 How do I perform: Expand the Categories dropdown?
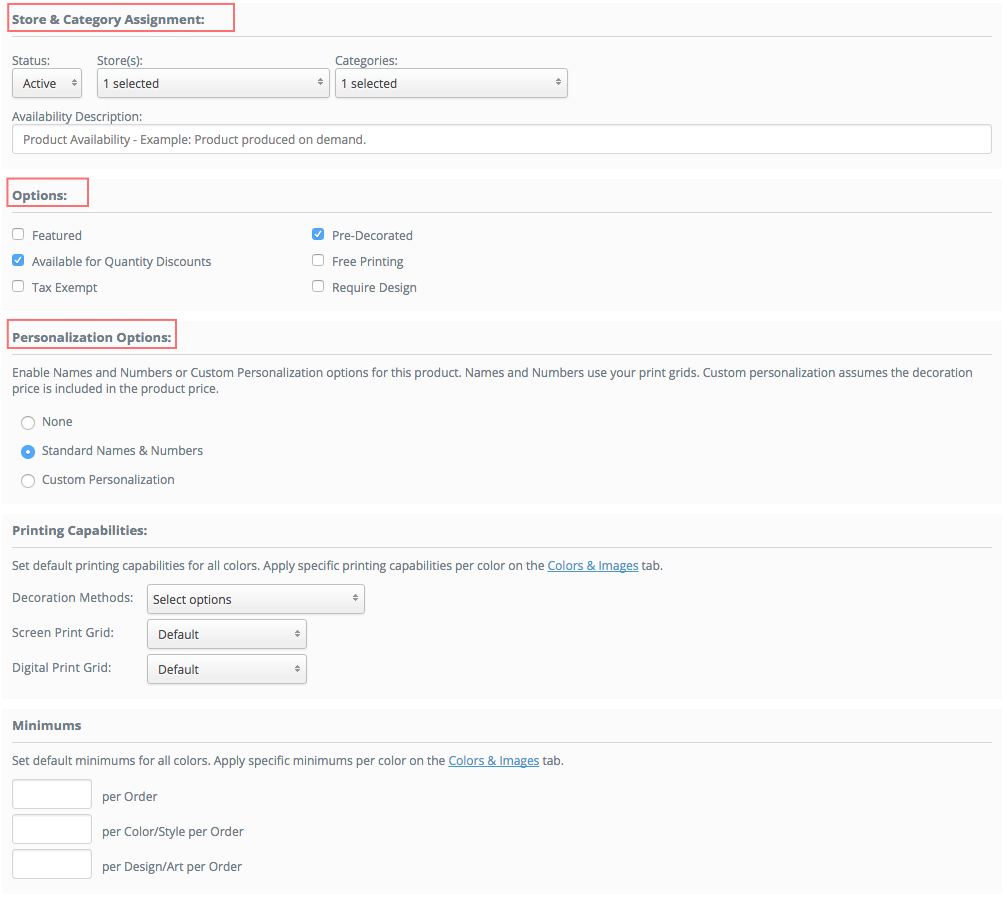click(x=451, y=84)
